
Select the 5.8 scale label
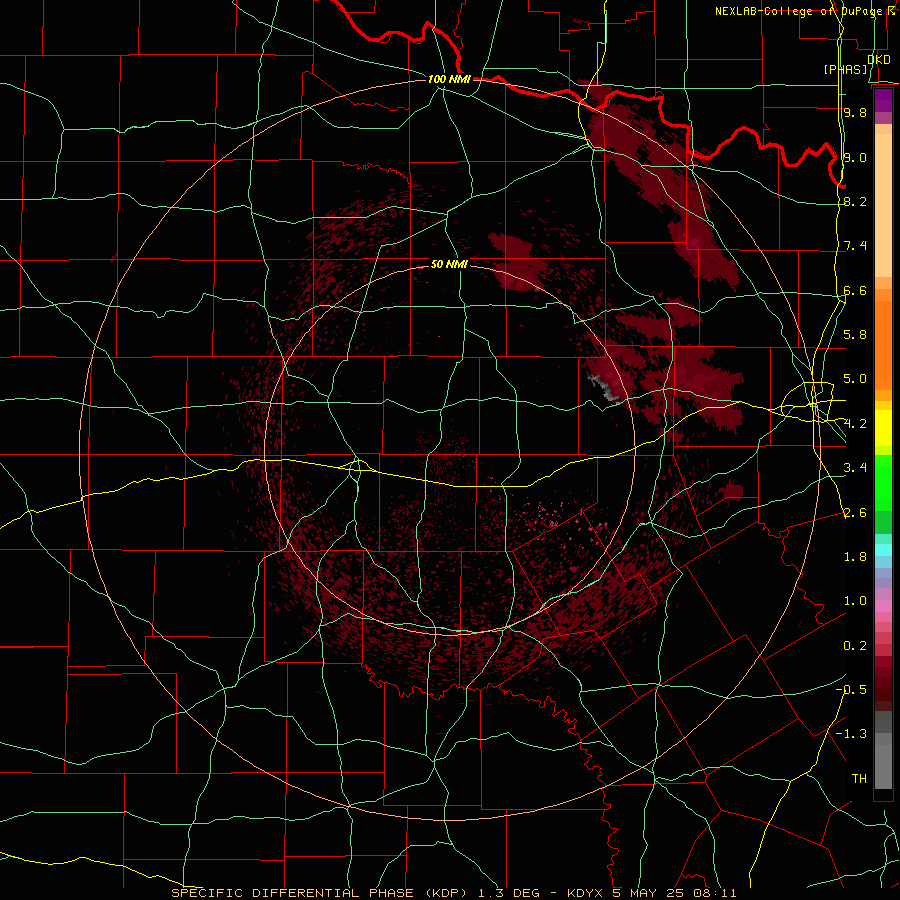[855, 335]
